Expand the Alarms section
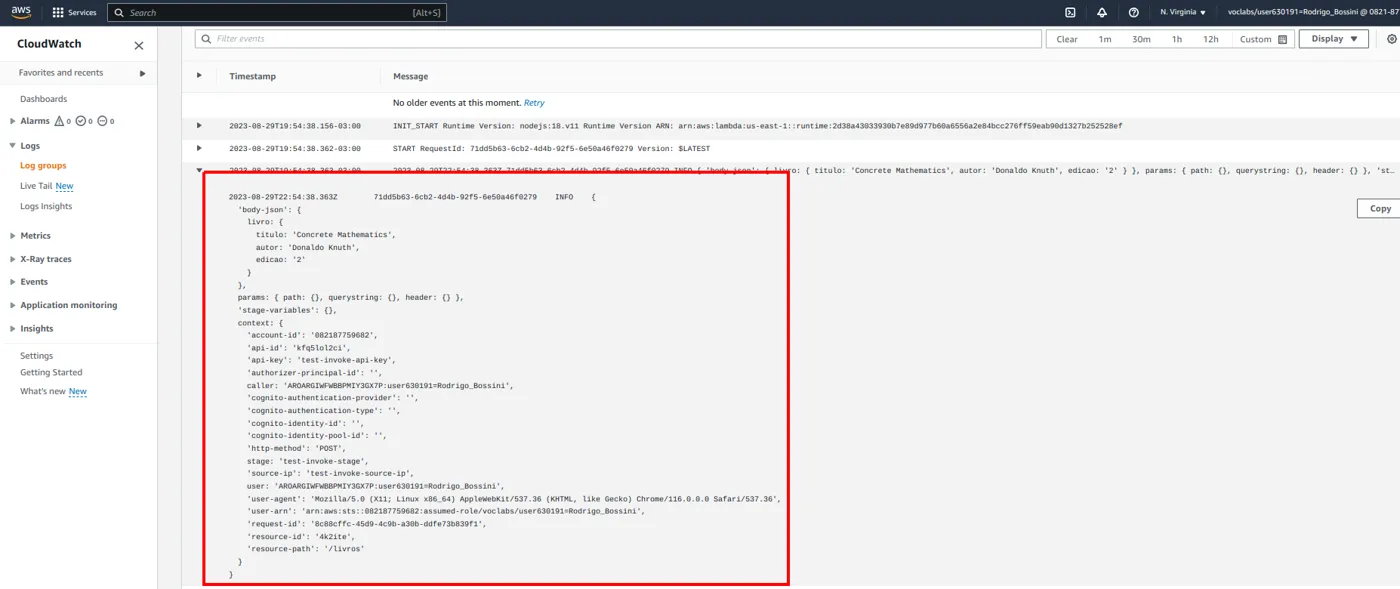Screen dimensions: 1400x589 [x=12, y=121]
